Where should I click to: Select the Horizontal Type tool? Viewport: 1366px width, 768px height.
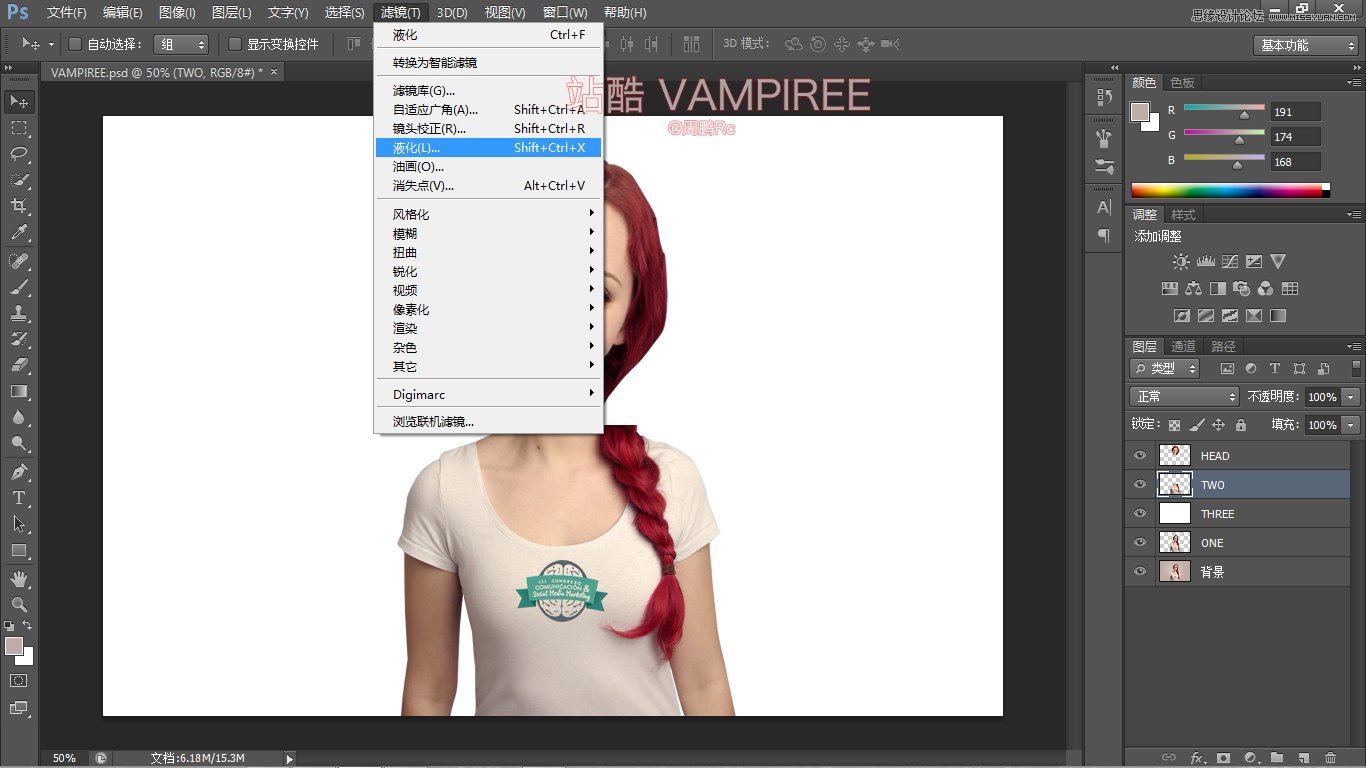(x=19, y=498)
